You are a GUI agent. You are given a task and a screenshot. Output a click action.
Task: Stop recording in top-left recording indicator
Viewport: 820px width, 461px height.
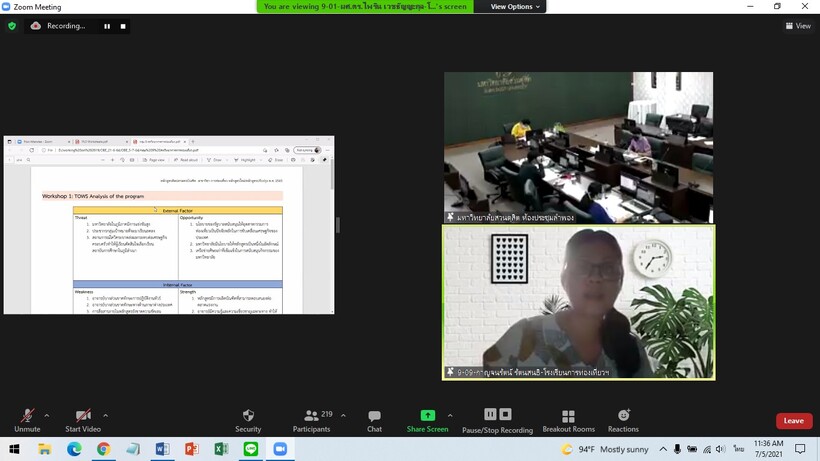123,26
